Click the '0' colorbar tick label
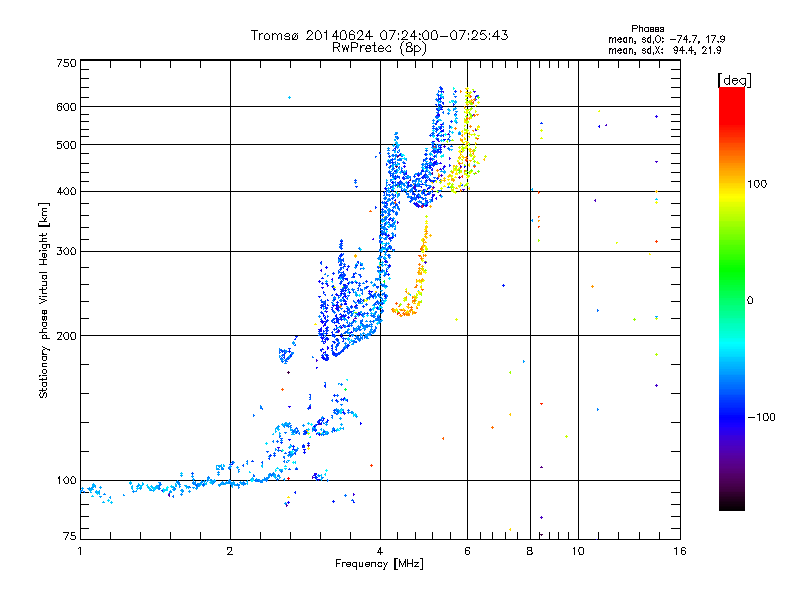 [x=749, y=301]
